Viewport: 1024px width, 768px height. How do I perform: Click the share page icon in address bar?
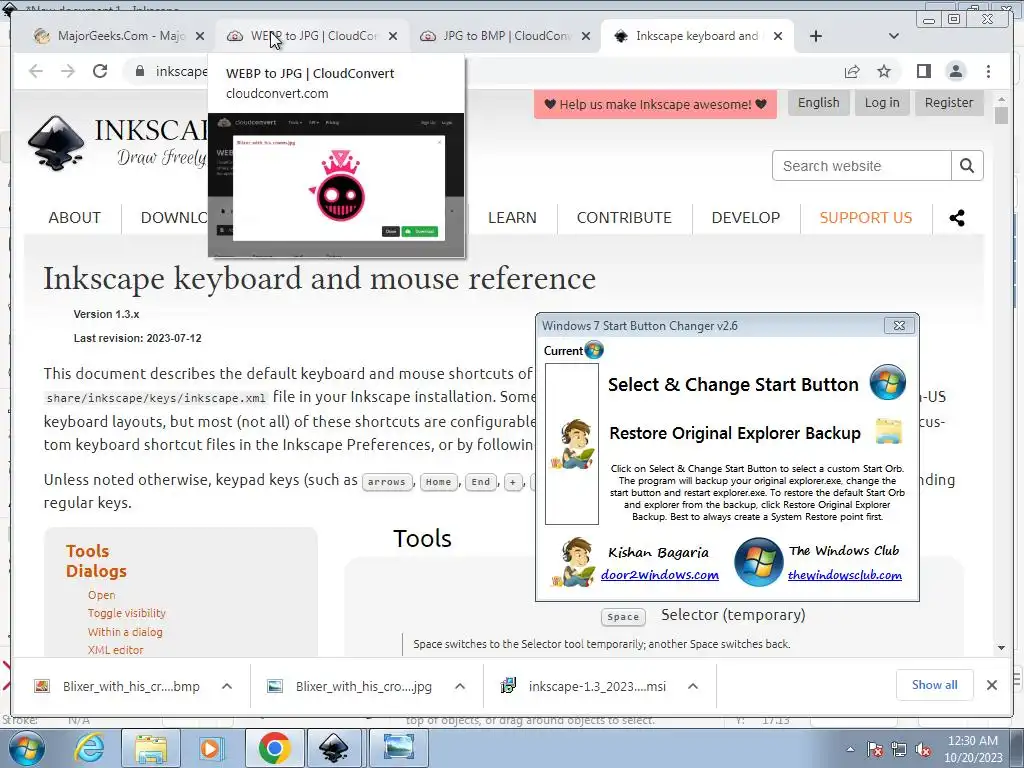(x=852, y=71)
